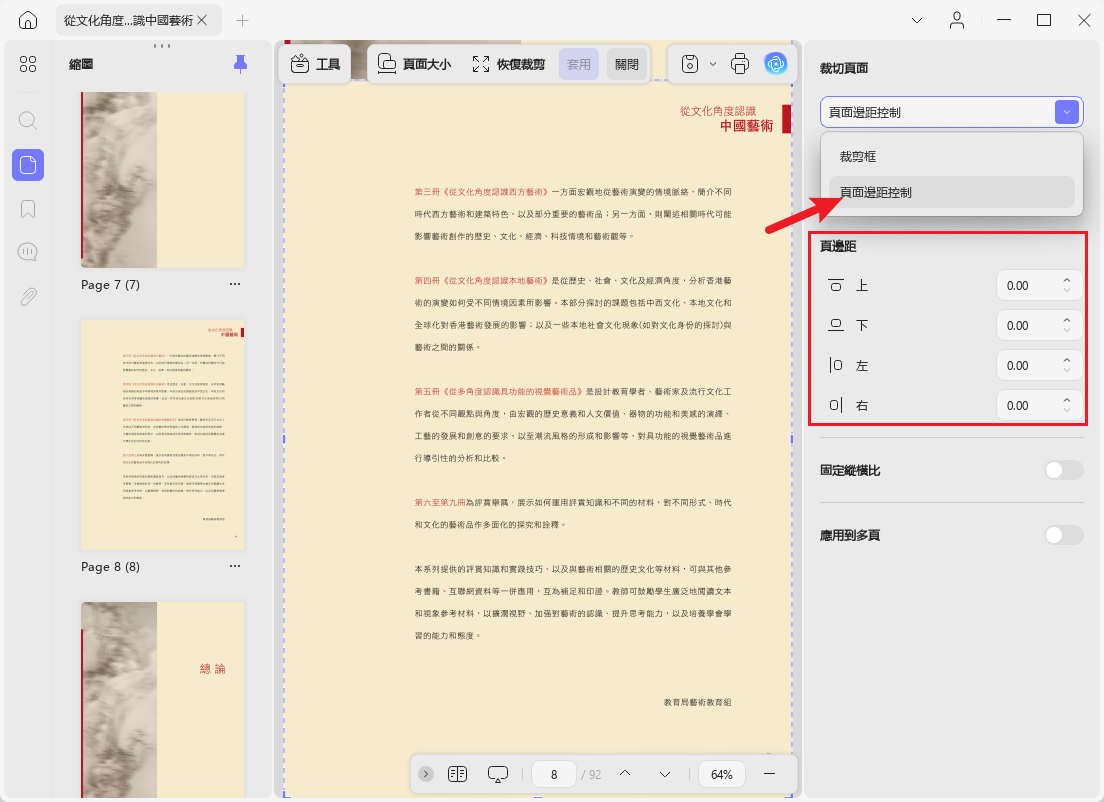Screen dimensions: 1104x802
Task: Open more options for Page 7
Action: point(235,284)
